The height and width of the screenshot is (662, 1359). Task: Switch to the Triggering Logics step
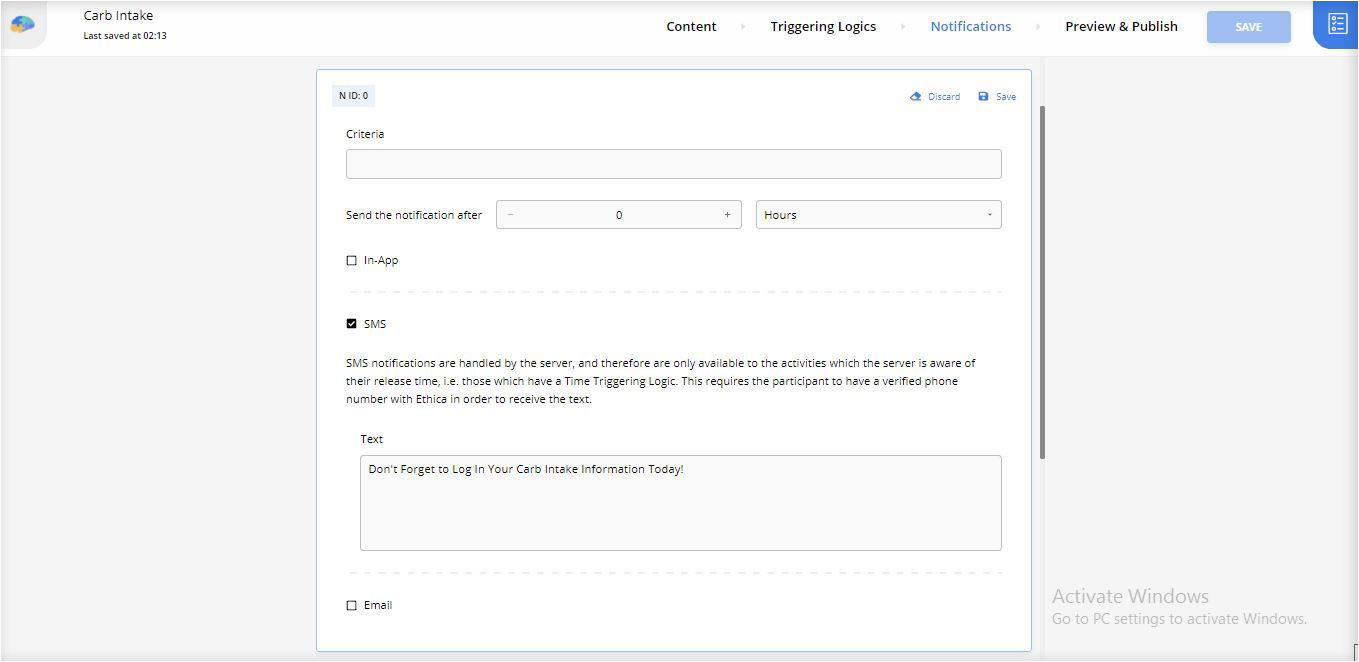coord(822,27)
